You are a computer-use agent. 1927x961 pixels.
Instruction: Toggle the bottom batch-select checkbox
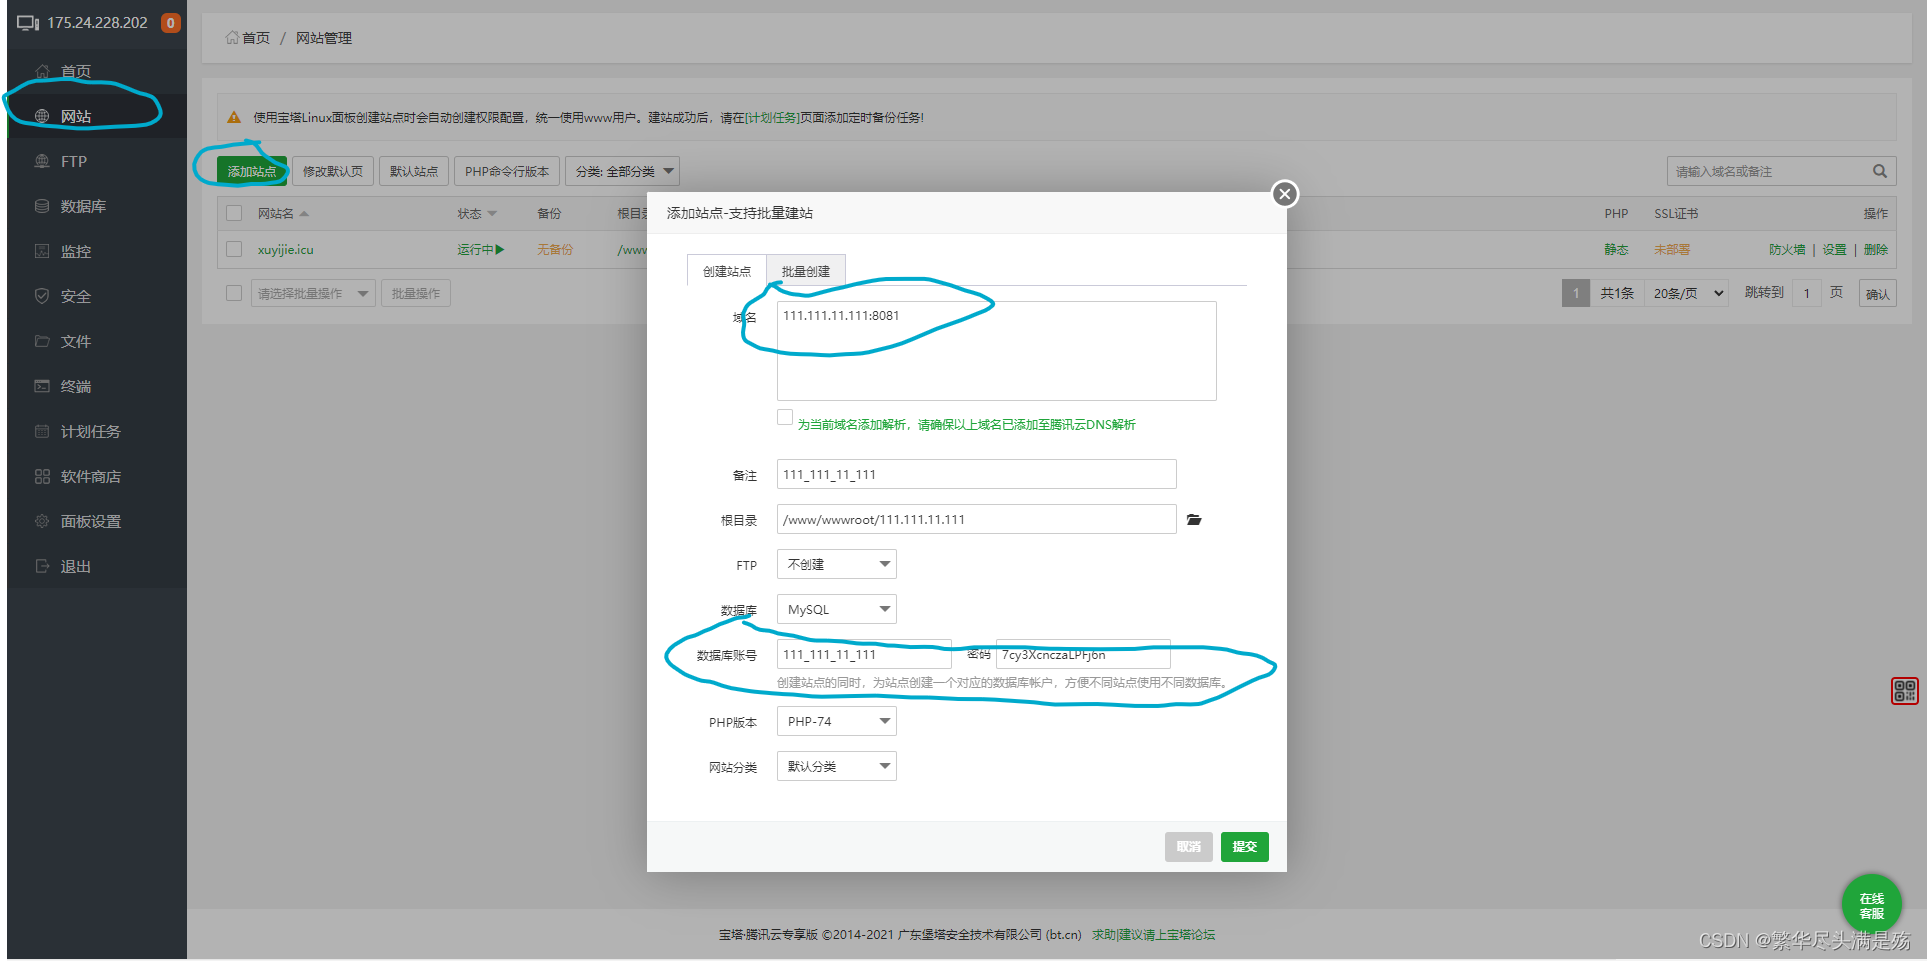[234, 293]
